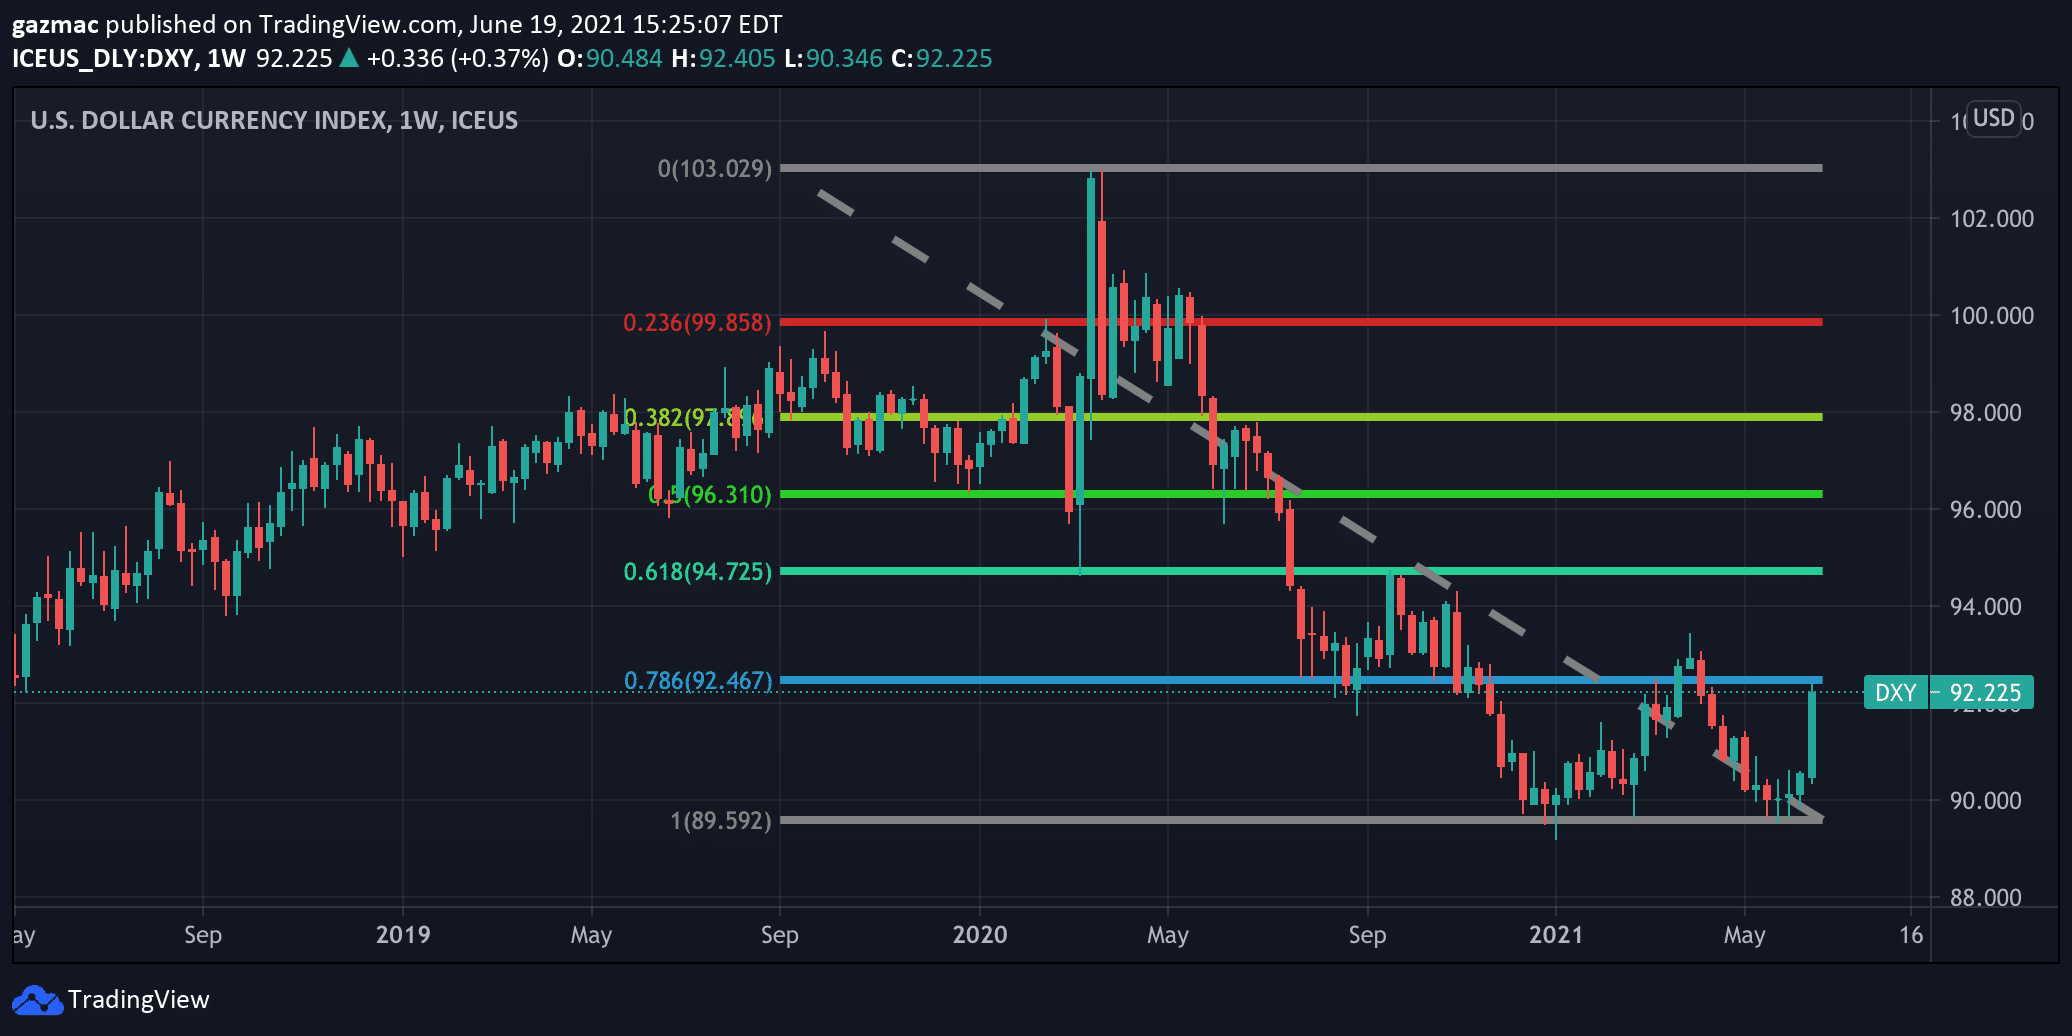Click the green up-triangle change indicator
The image size is (2072, 1036).
pyautogui.click(x=349, y=58)
